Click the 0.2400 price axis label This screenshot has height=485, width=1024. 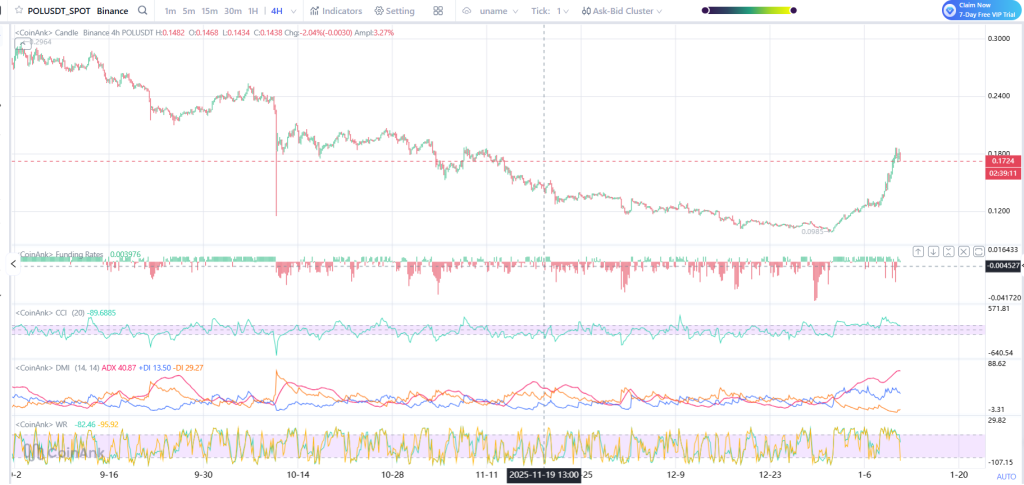pyautogui.click(x=1000, y=96)
